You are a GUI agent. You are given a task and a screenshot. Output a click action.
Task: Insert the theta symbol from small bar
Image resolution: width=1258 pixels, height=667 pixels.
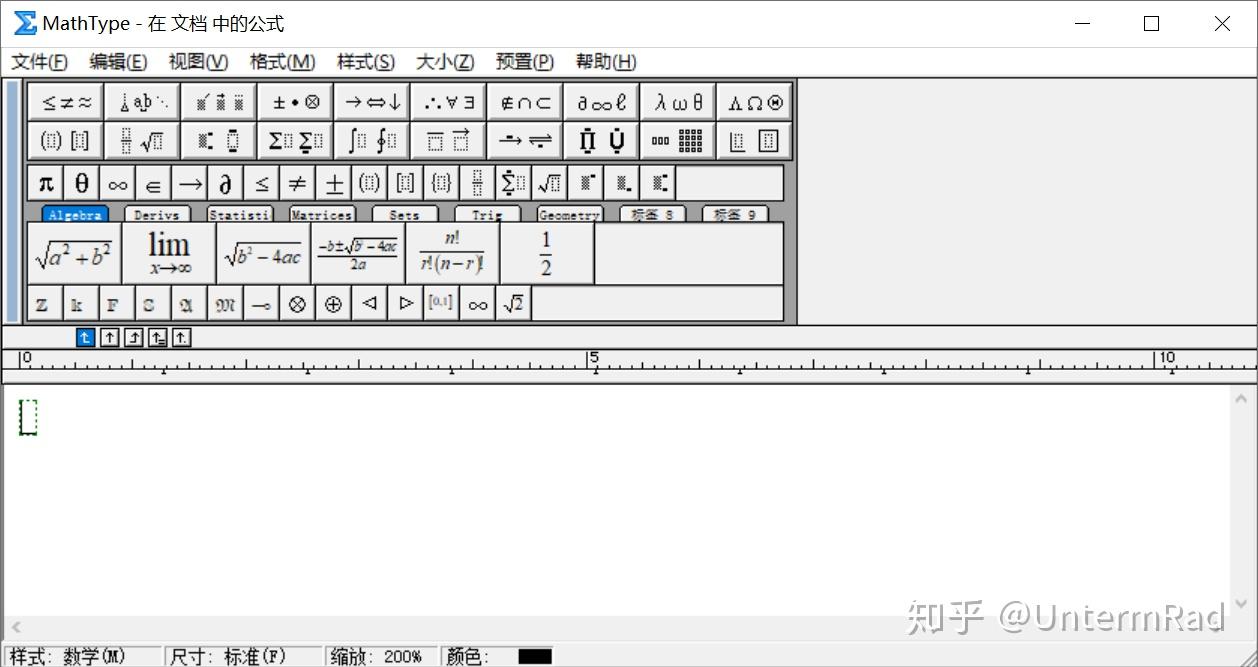coord(82,184)
